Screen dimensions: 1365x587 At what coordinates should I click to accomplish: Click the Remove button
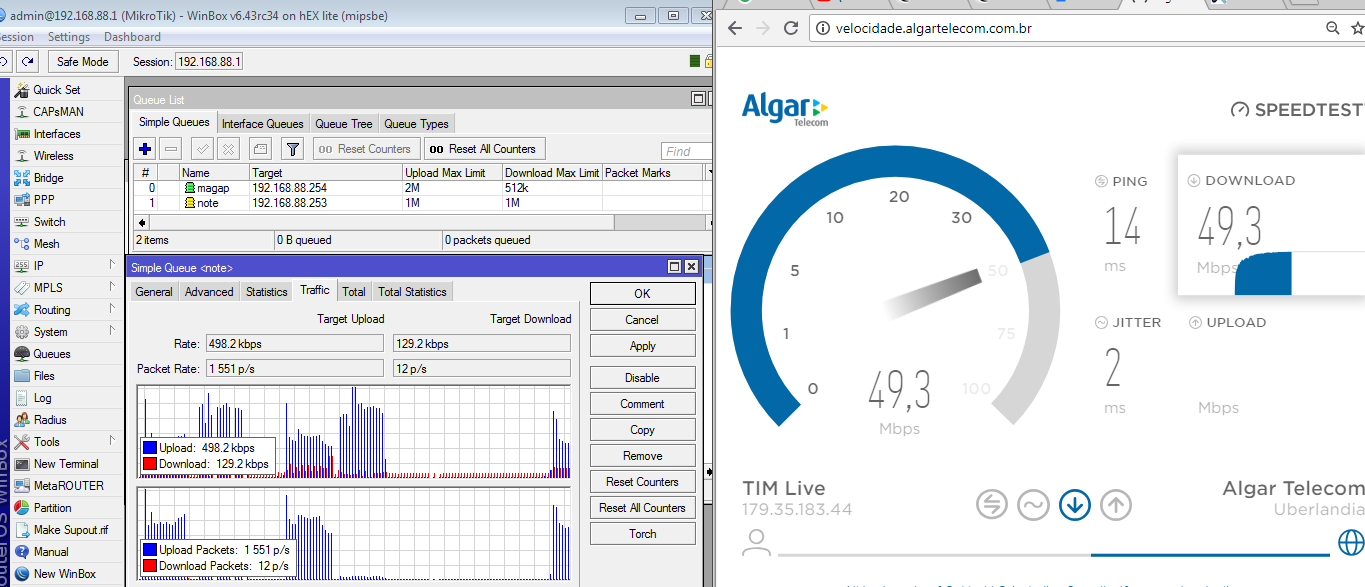click(642, 456)
